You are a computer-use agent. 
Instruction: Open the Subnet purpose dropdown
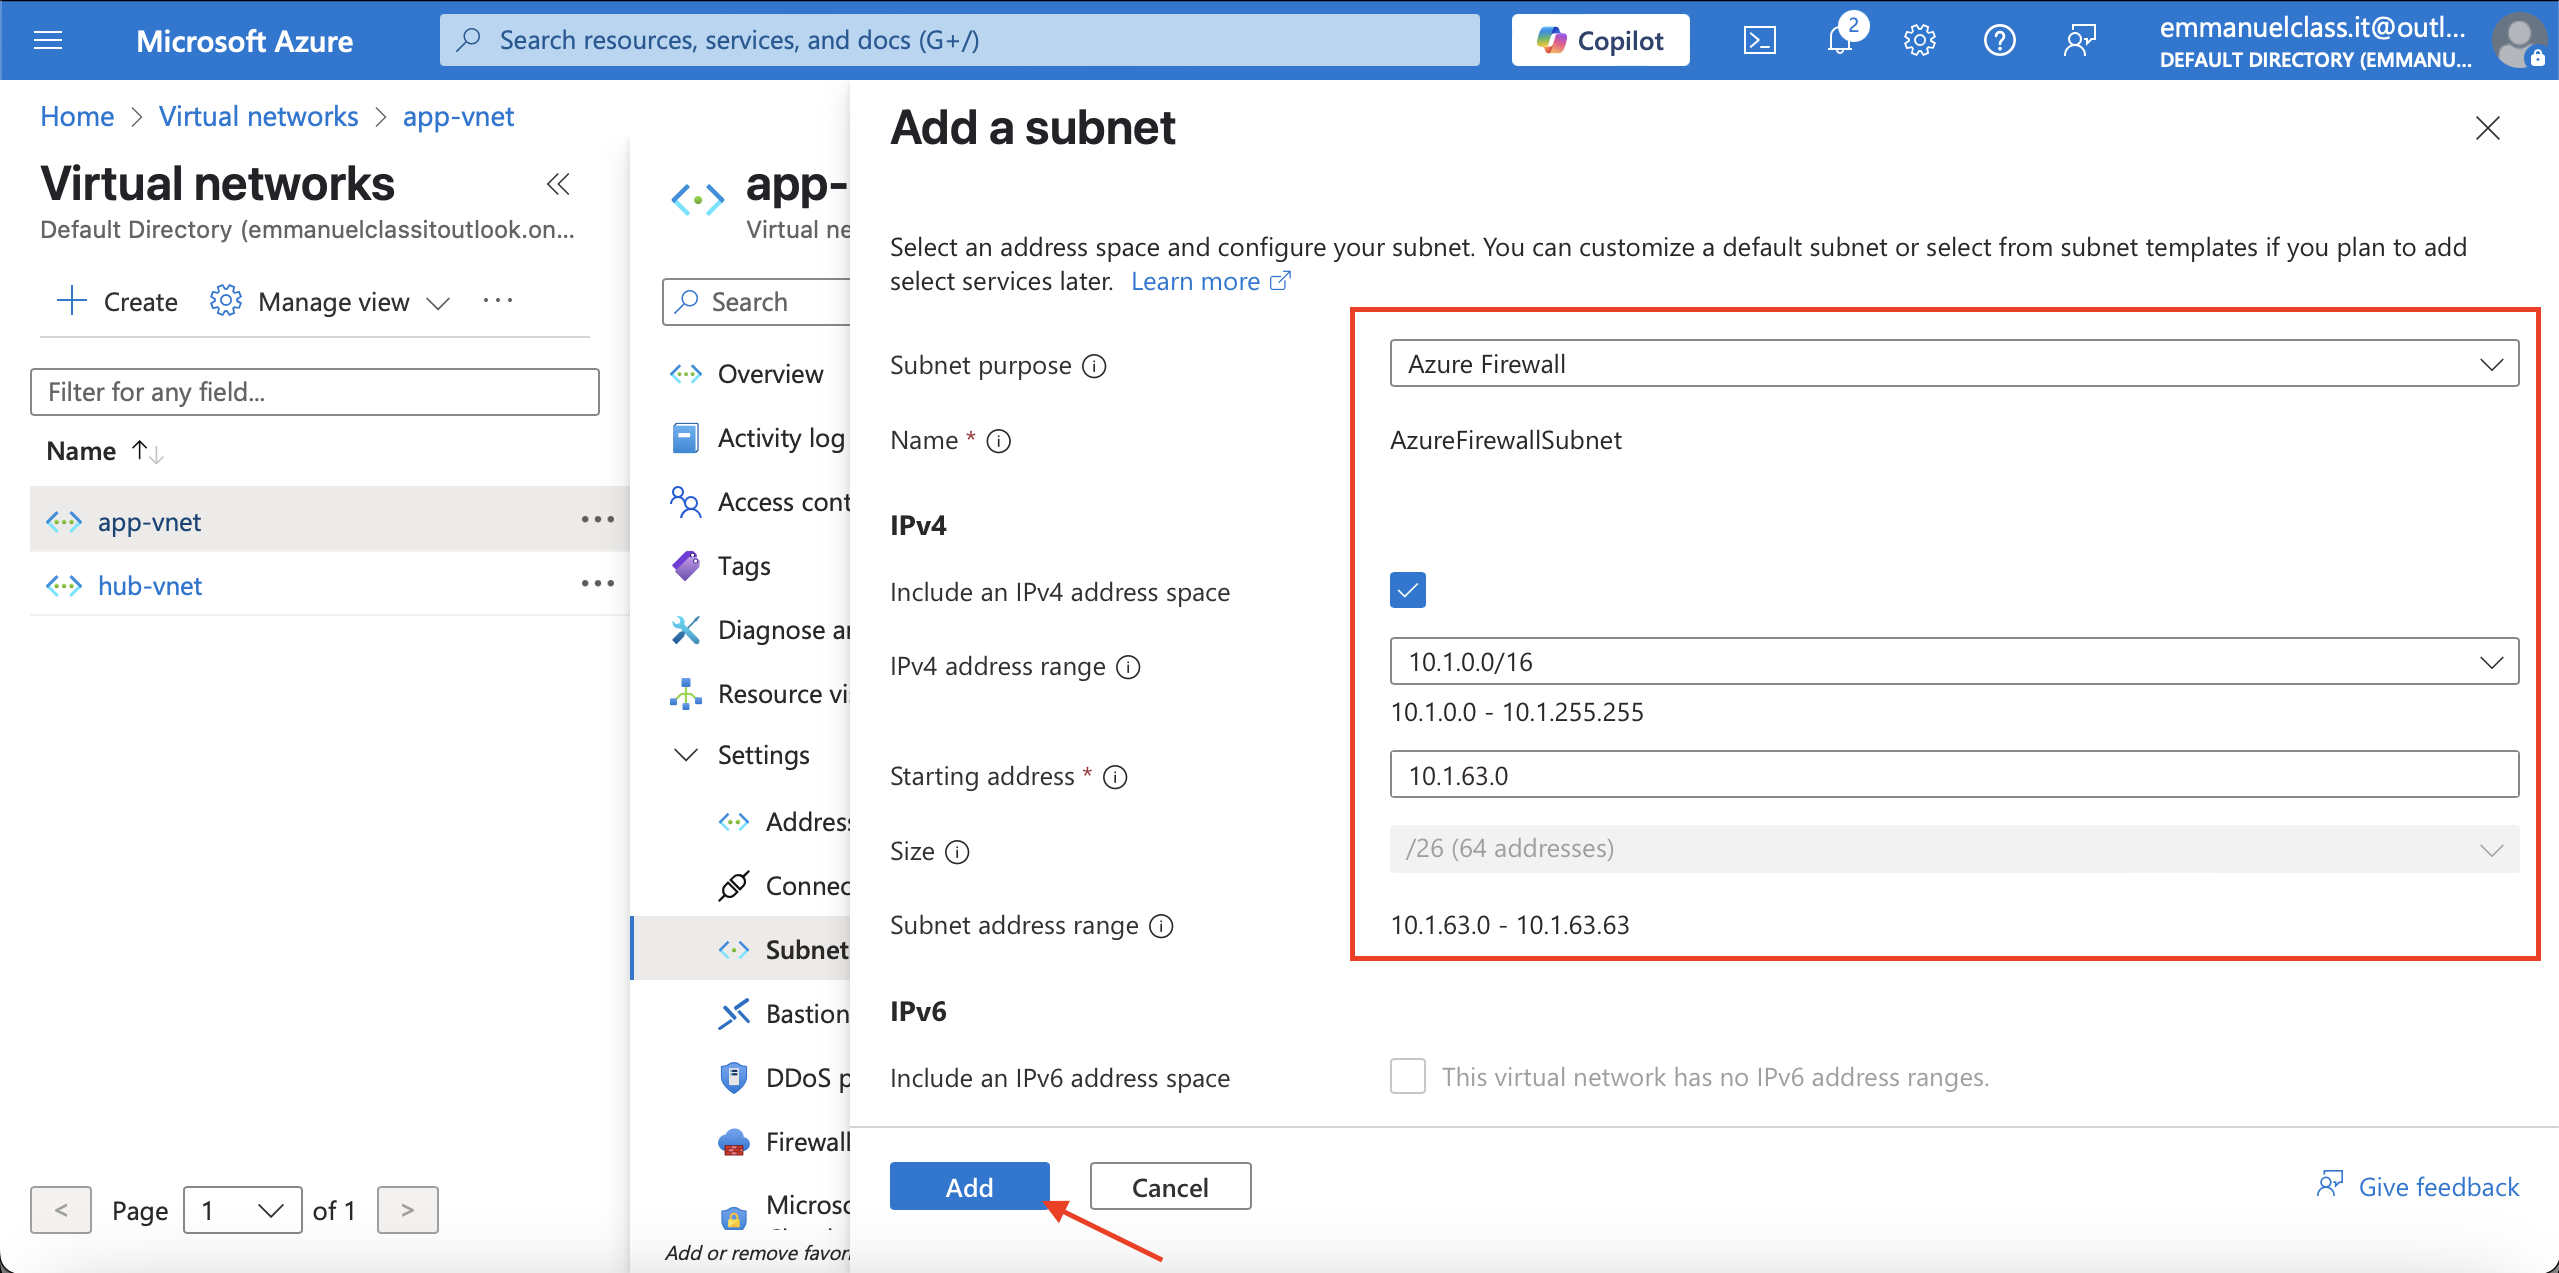pyautogui.click(x=1954, y=364)
